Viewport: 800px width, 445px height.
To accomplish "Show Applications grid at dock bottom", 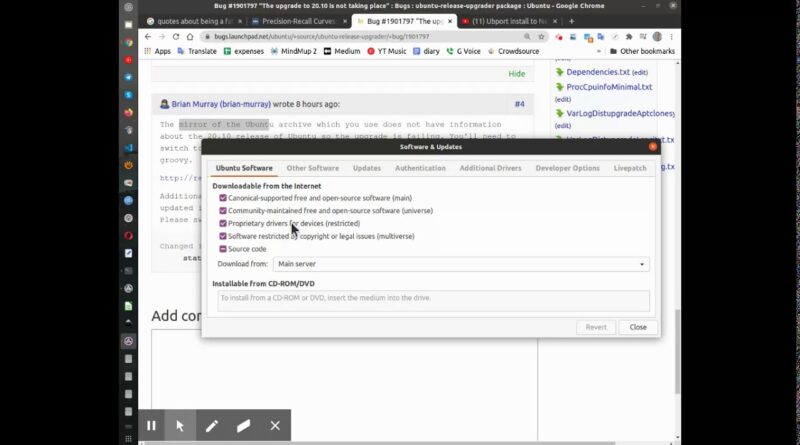I will pos(129,438).
